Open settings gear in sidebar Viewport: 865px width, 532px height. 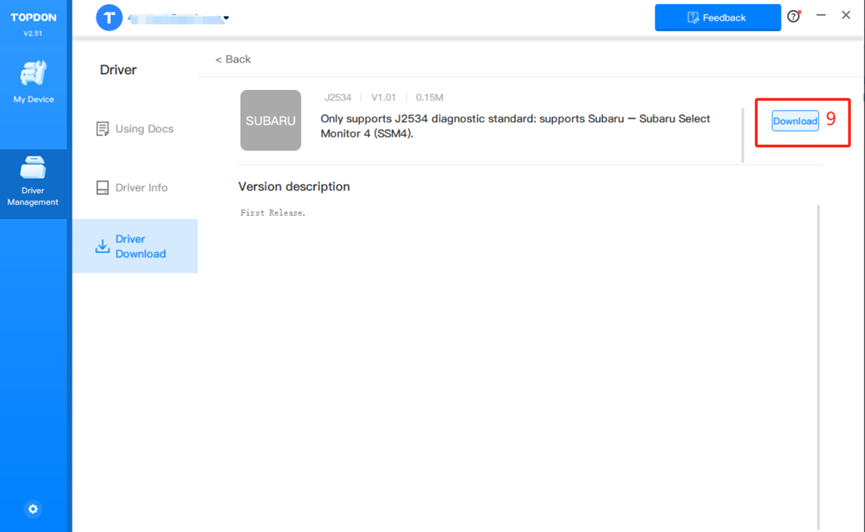coord(33,509)
